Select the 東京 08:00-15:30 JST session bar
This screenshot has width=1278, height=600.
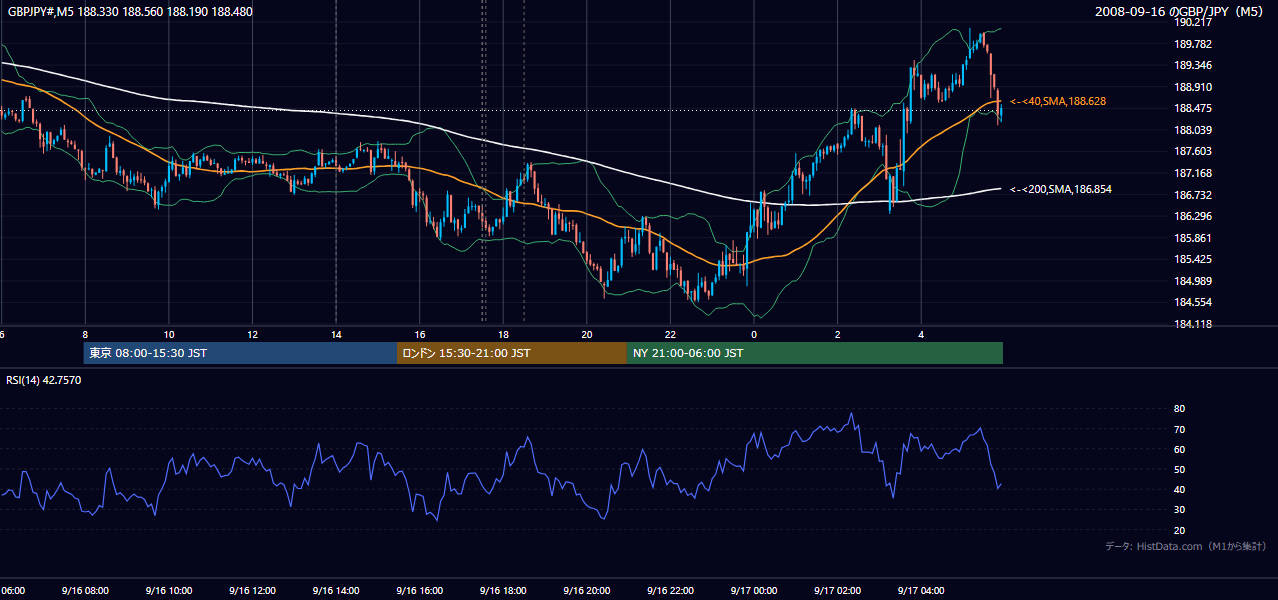point(240,353)
